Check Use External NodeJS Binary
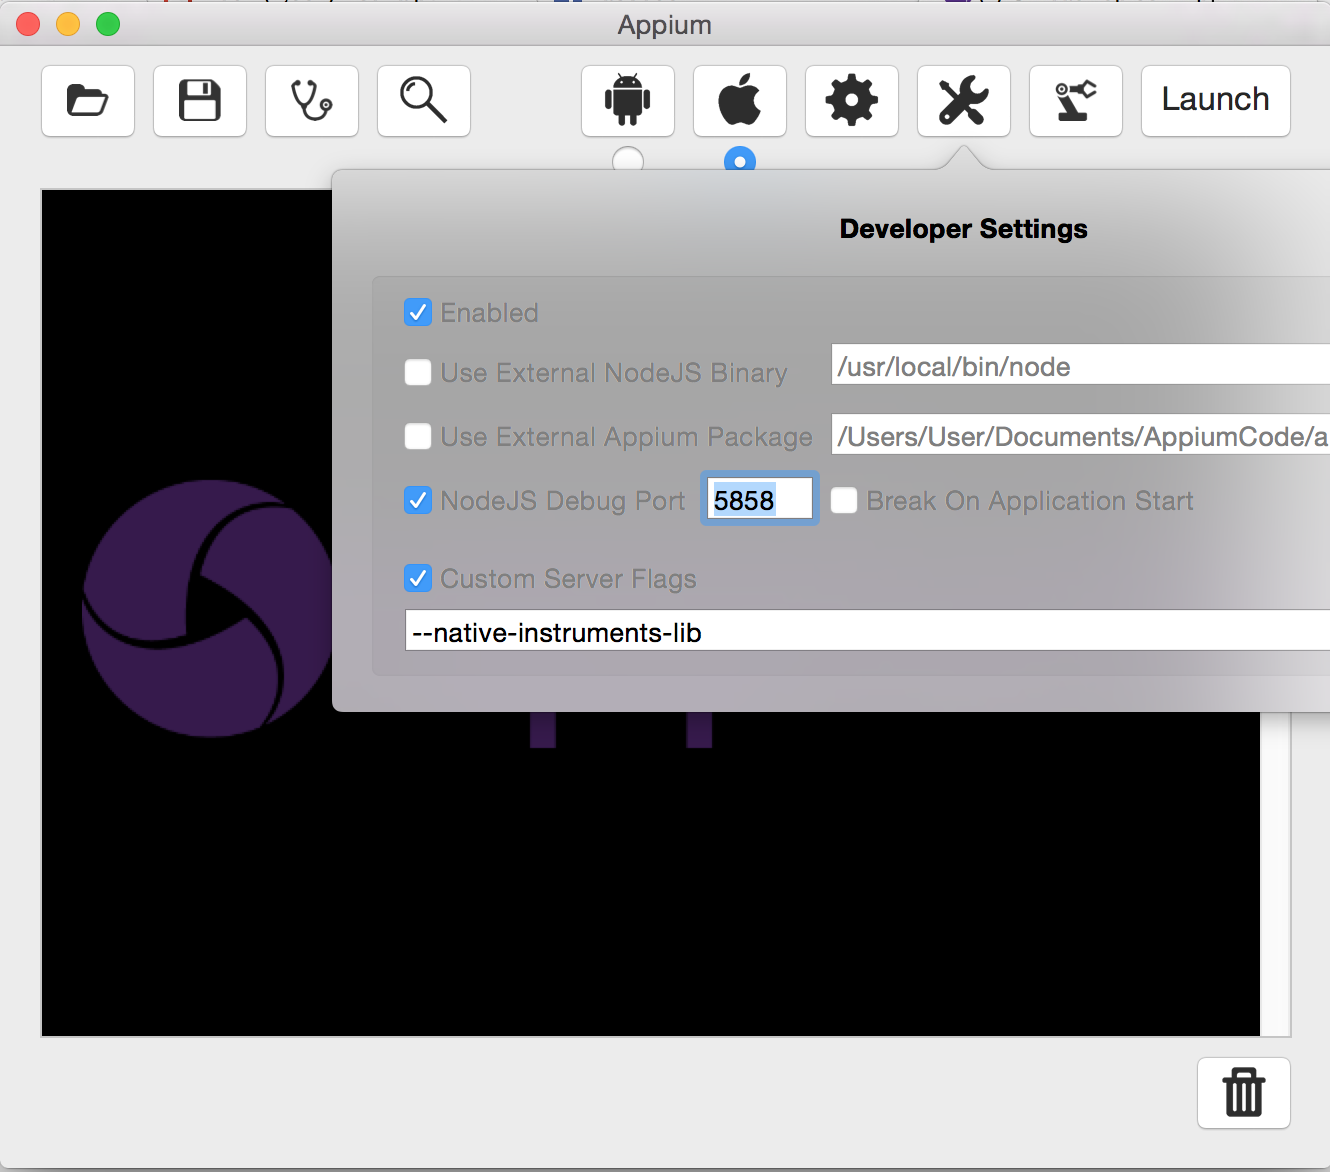The image size is (1330, 1172). (x=418, y=373)
